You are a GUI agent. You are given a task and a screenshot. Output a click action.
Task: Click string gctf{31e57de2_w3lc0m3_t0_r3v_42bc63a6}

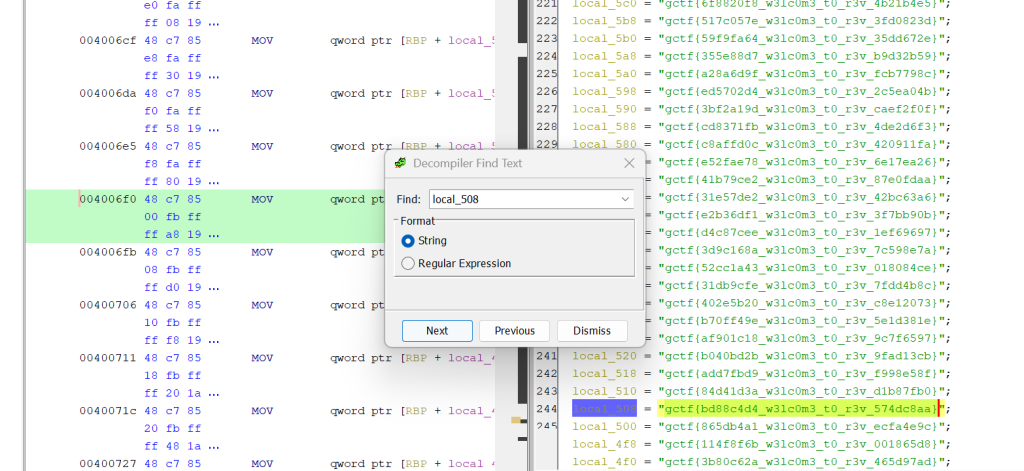click(801, 197)
